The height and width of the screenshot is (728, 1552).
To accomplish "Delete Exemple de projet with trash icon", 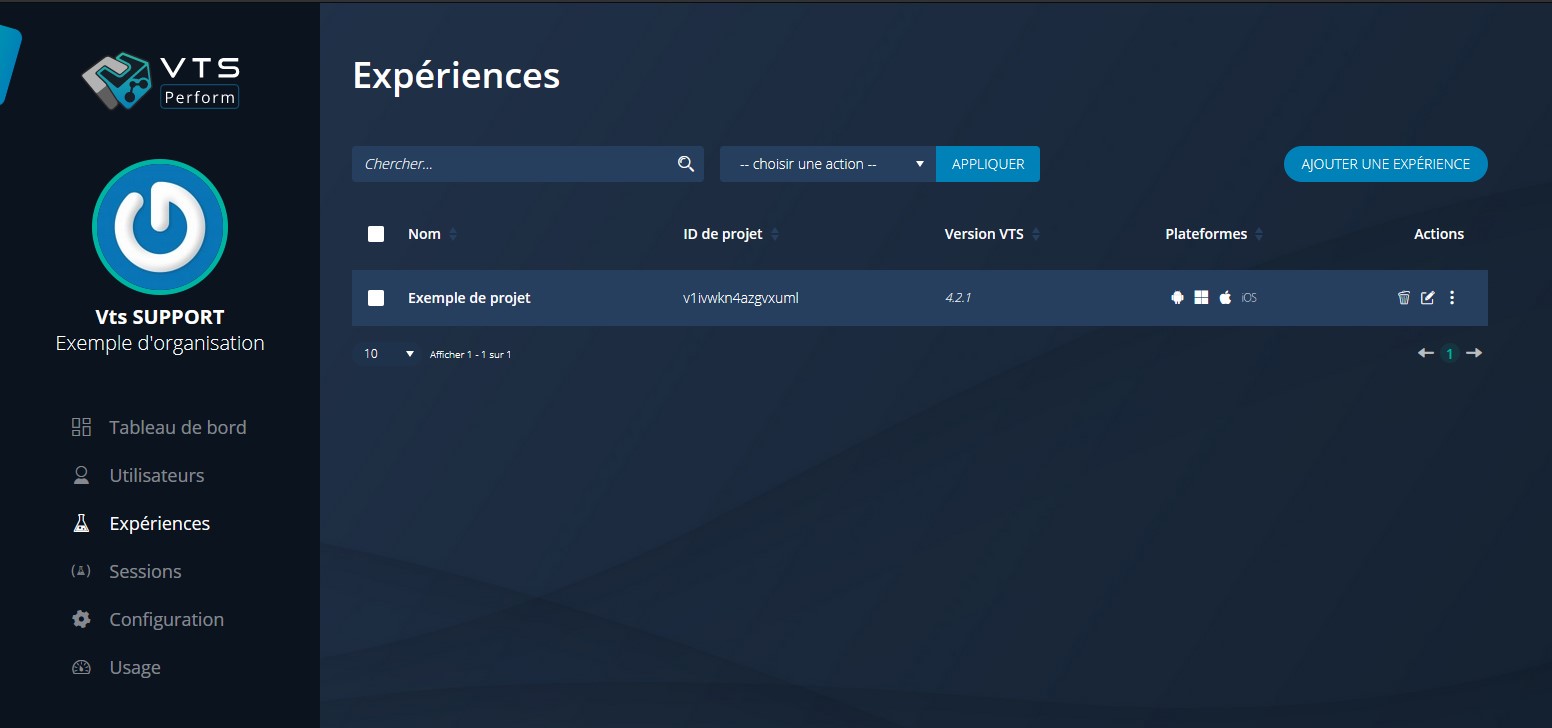I will [x=1404, y=297].
